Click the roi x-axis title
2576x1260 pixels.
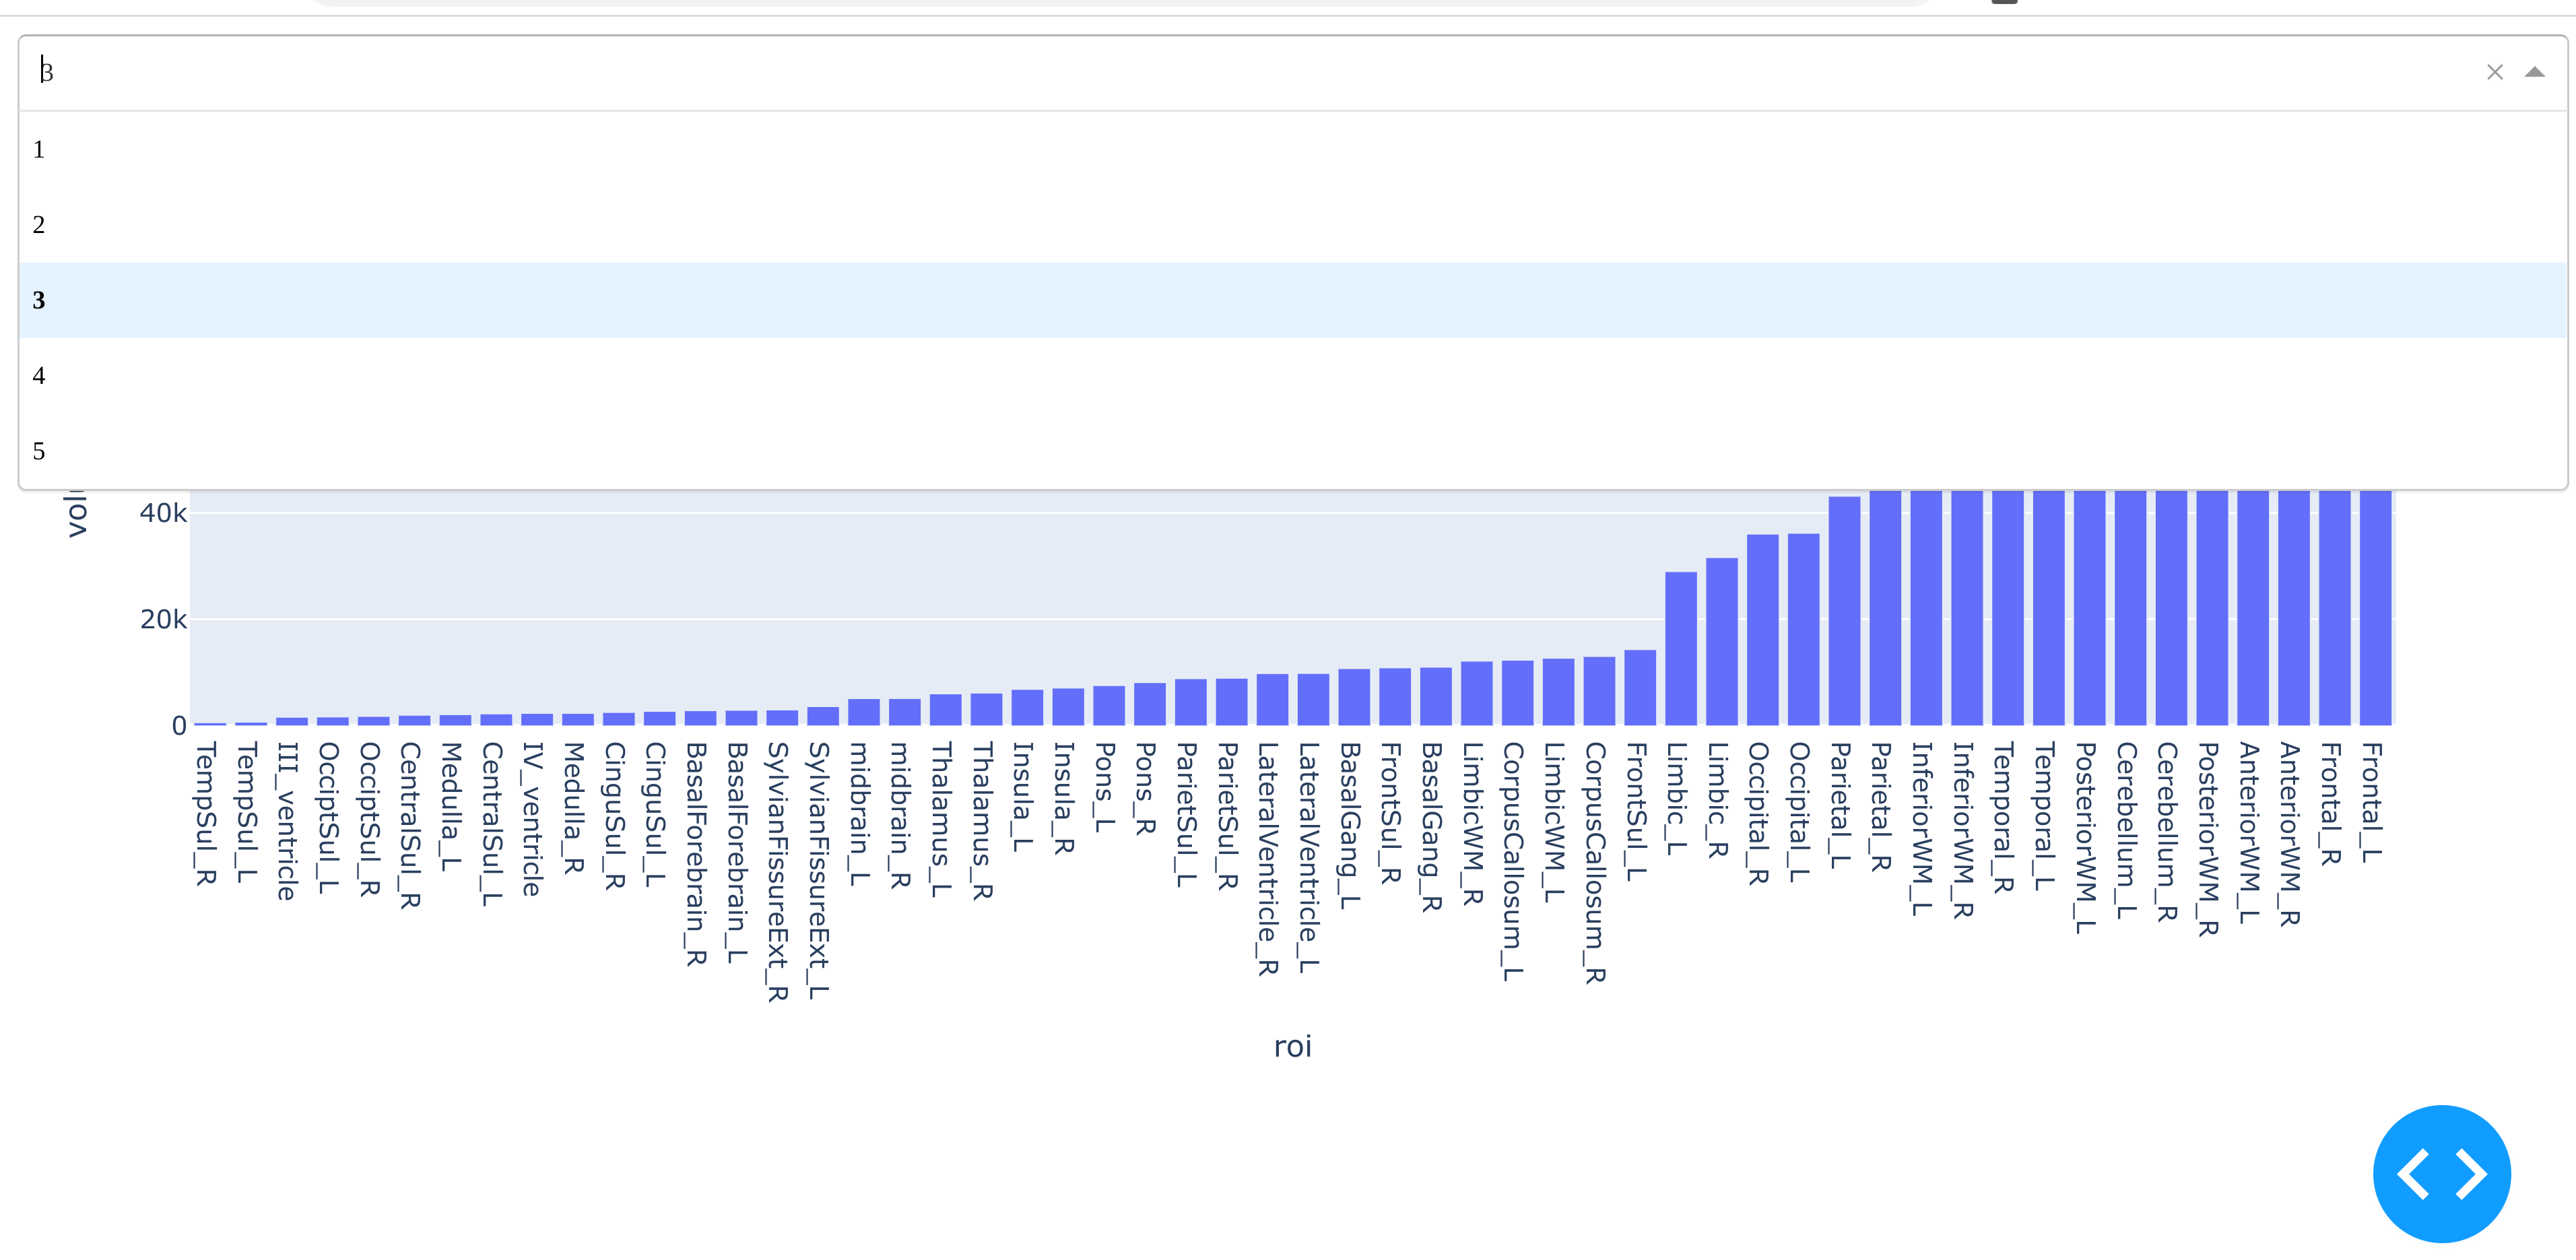point(1292,1047)
